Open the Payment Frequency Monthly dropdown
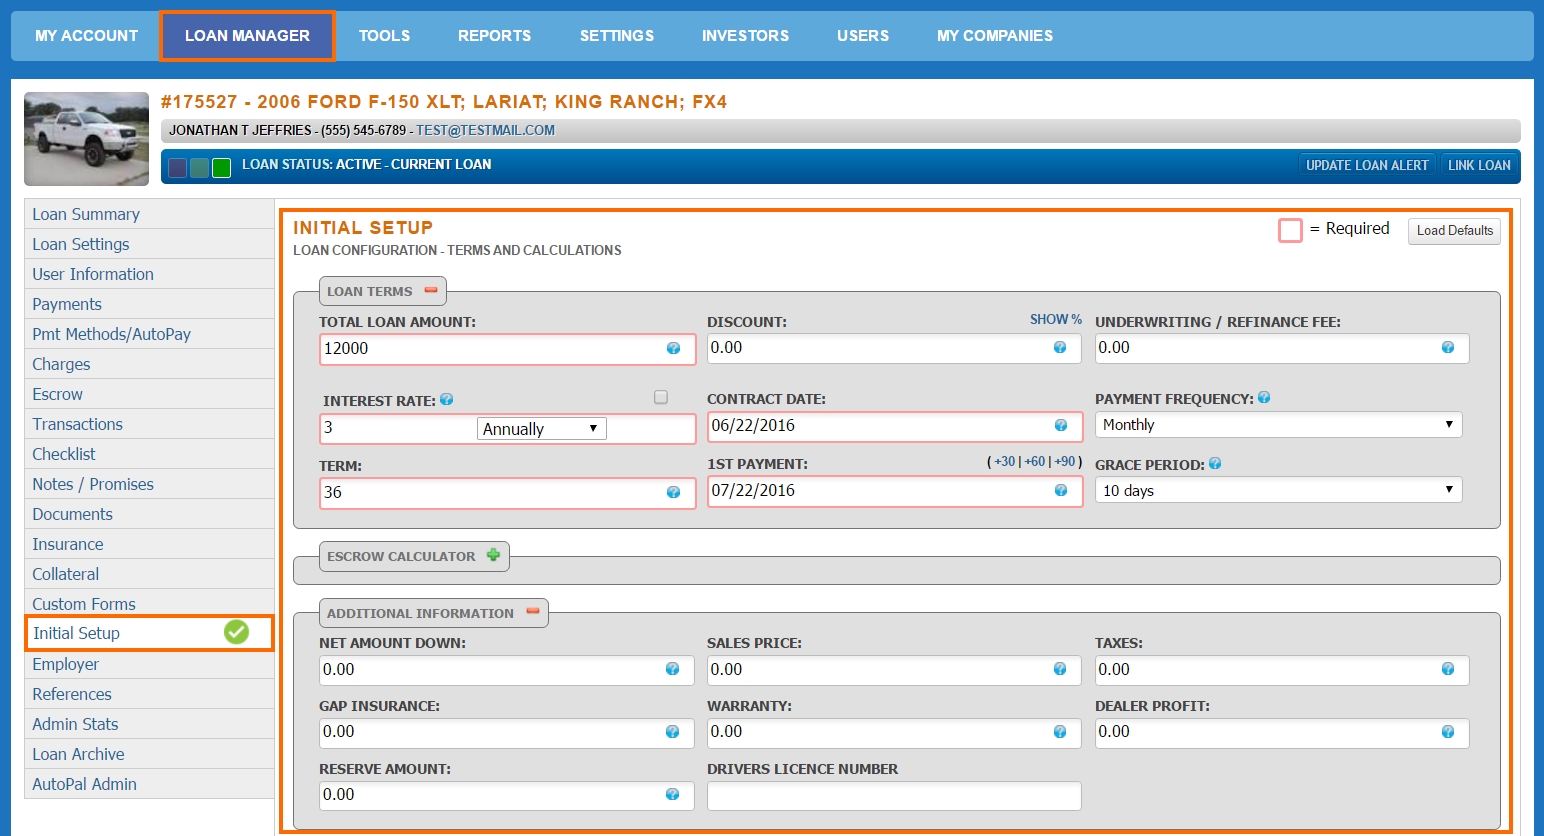 point(1278,425)
